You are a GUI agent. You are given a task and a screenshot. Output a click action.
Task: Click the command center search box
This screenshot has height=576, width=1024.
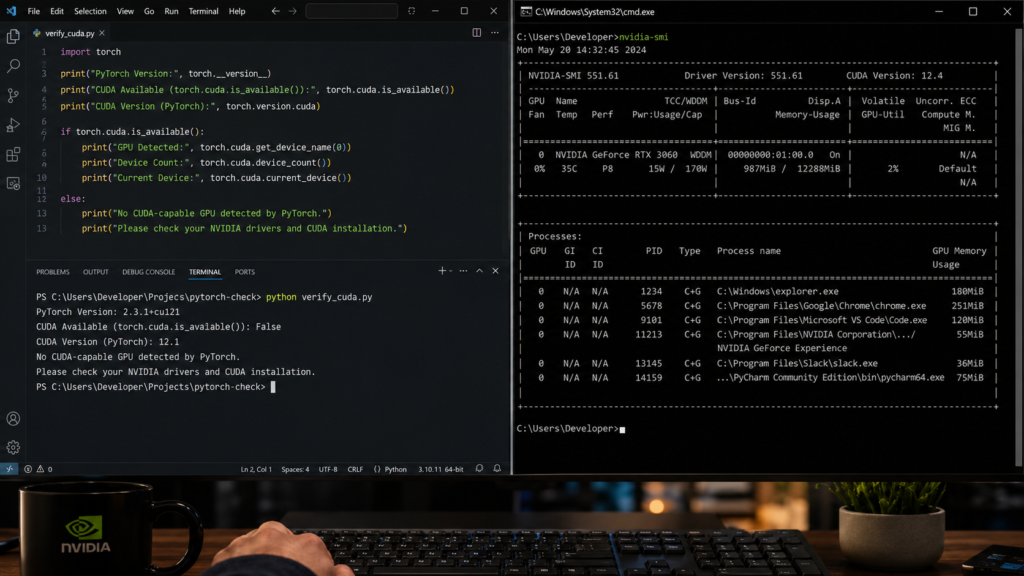coord(351,11)
